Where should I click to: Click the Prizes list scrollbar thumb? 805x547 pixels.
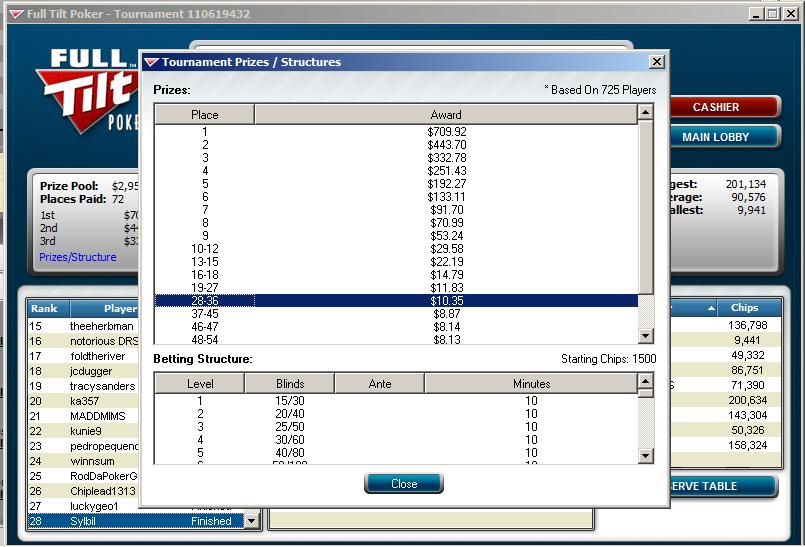645,207
